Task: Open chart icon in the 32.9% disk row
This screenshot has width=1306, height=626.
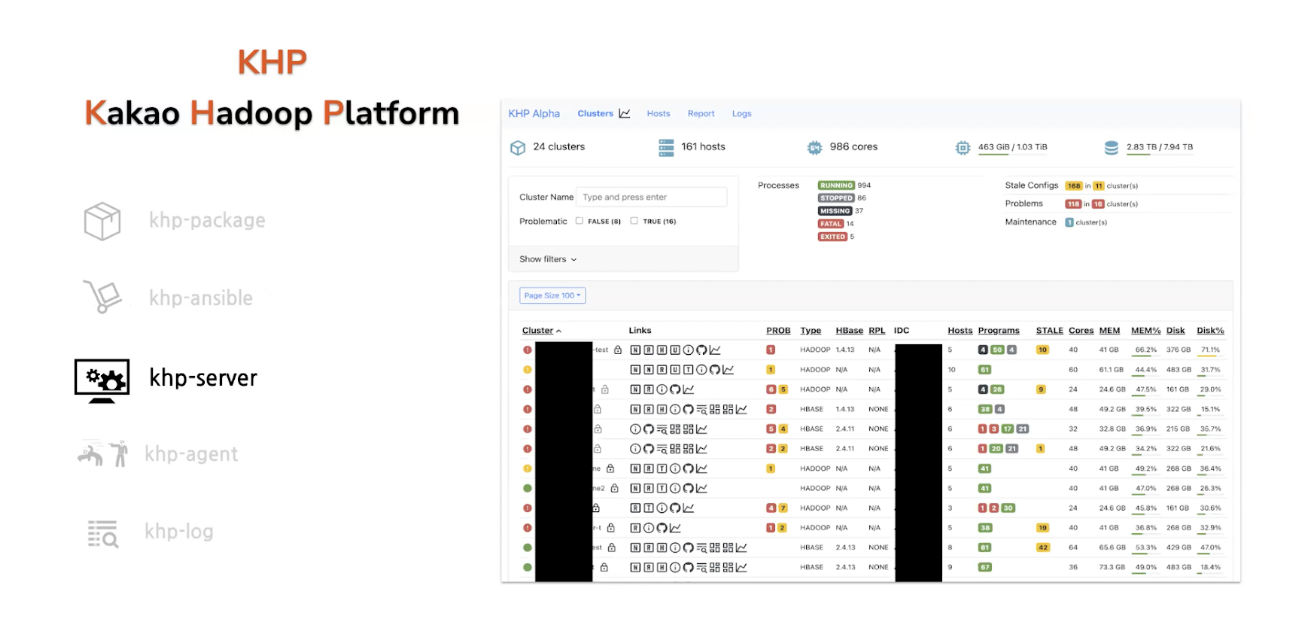Action: pyautogui.click(x=675, y=528)
